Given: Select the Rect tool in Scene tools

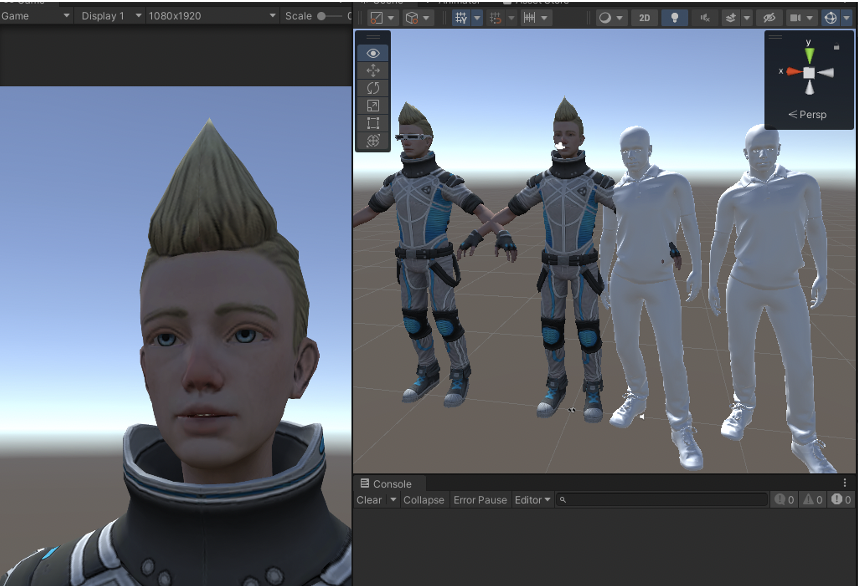Looking at the screenshot, I should pyautogui.click(x=373, y=123).
